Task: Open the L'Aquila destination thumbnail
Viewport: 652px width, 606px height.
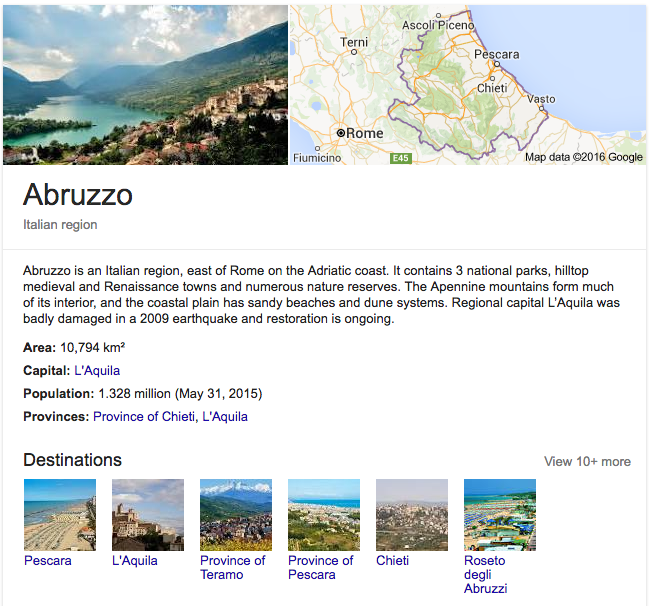Action: [x=148, y=515]
